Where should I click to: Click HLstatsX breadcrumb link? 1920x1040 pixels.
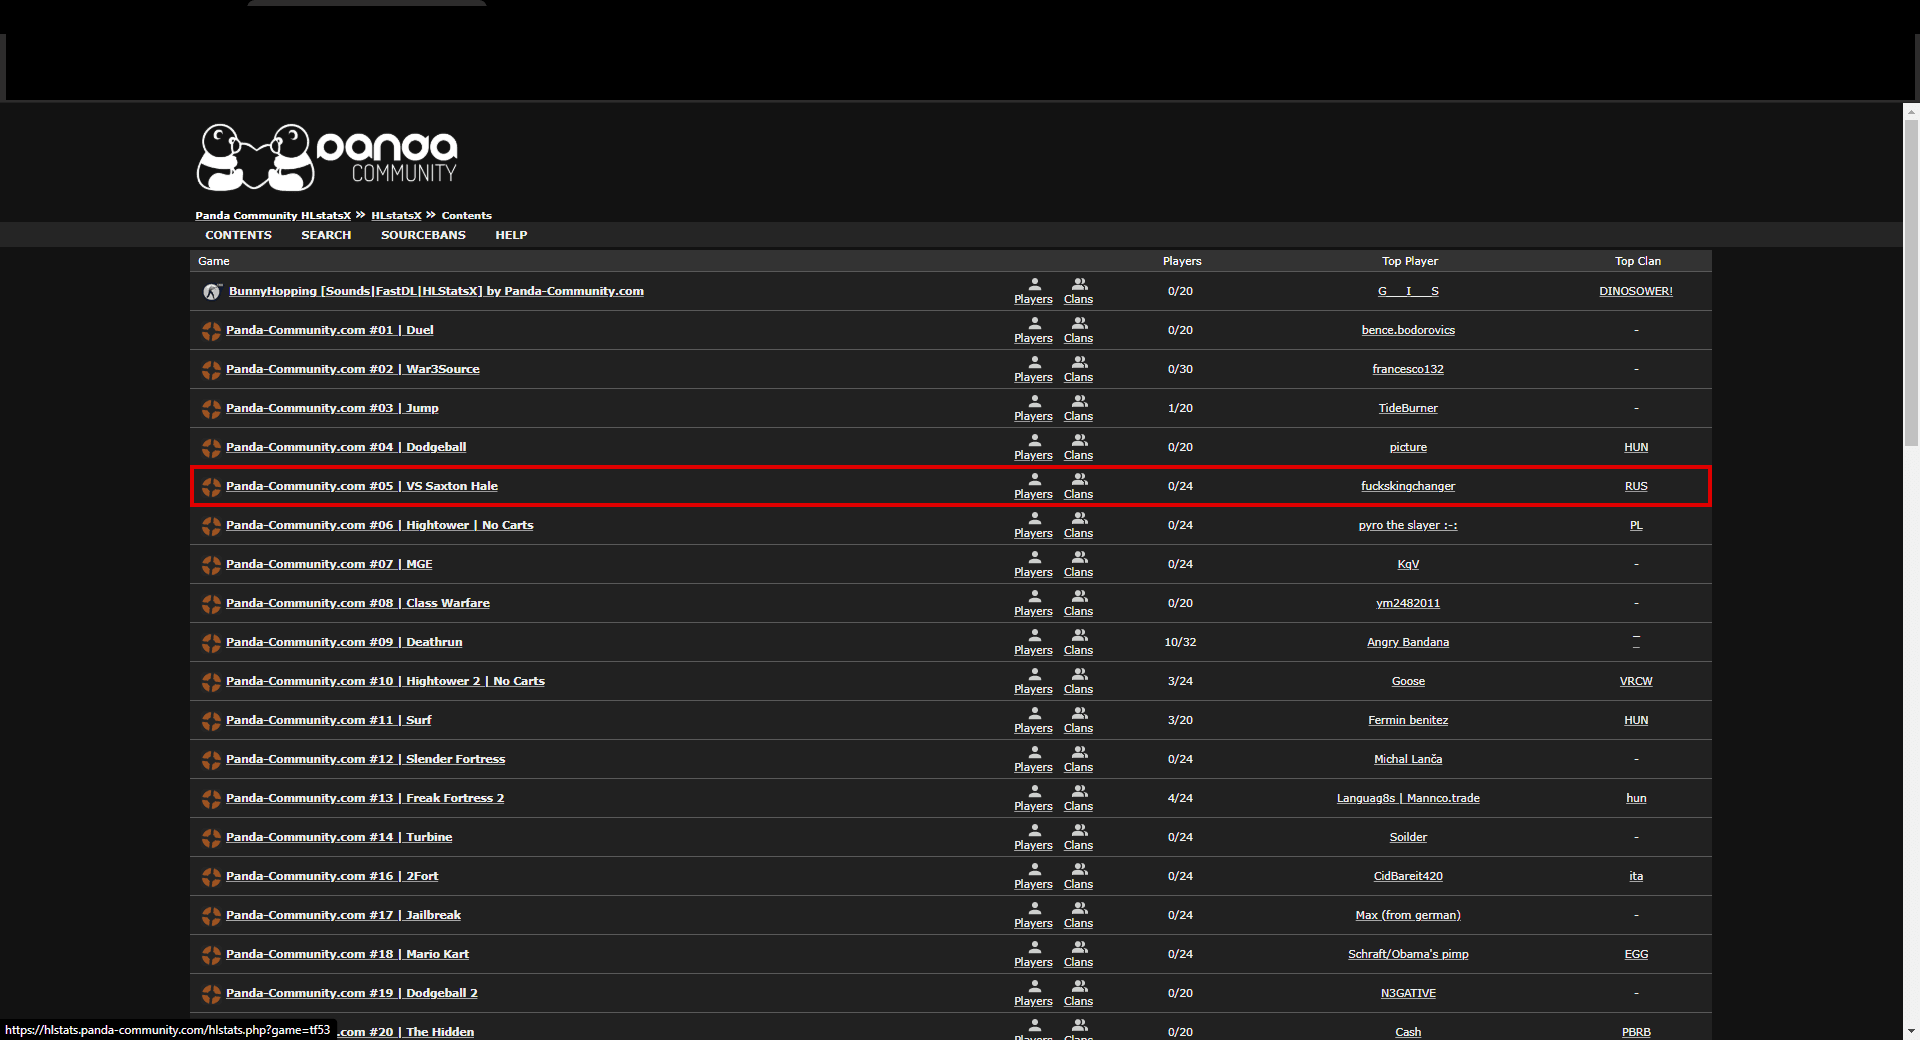click(x=396, y=215)
